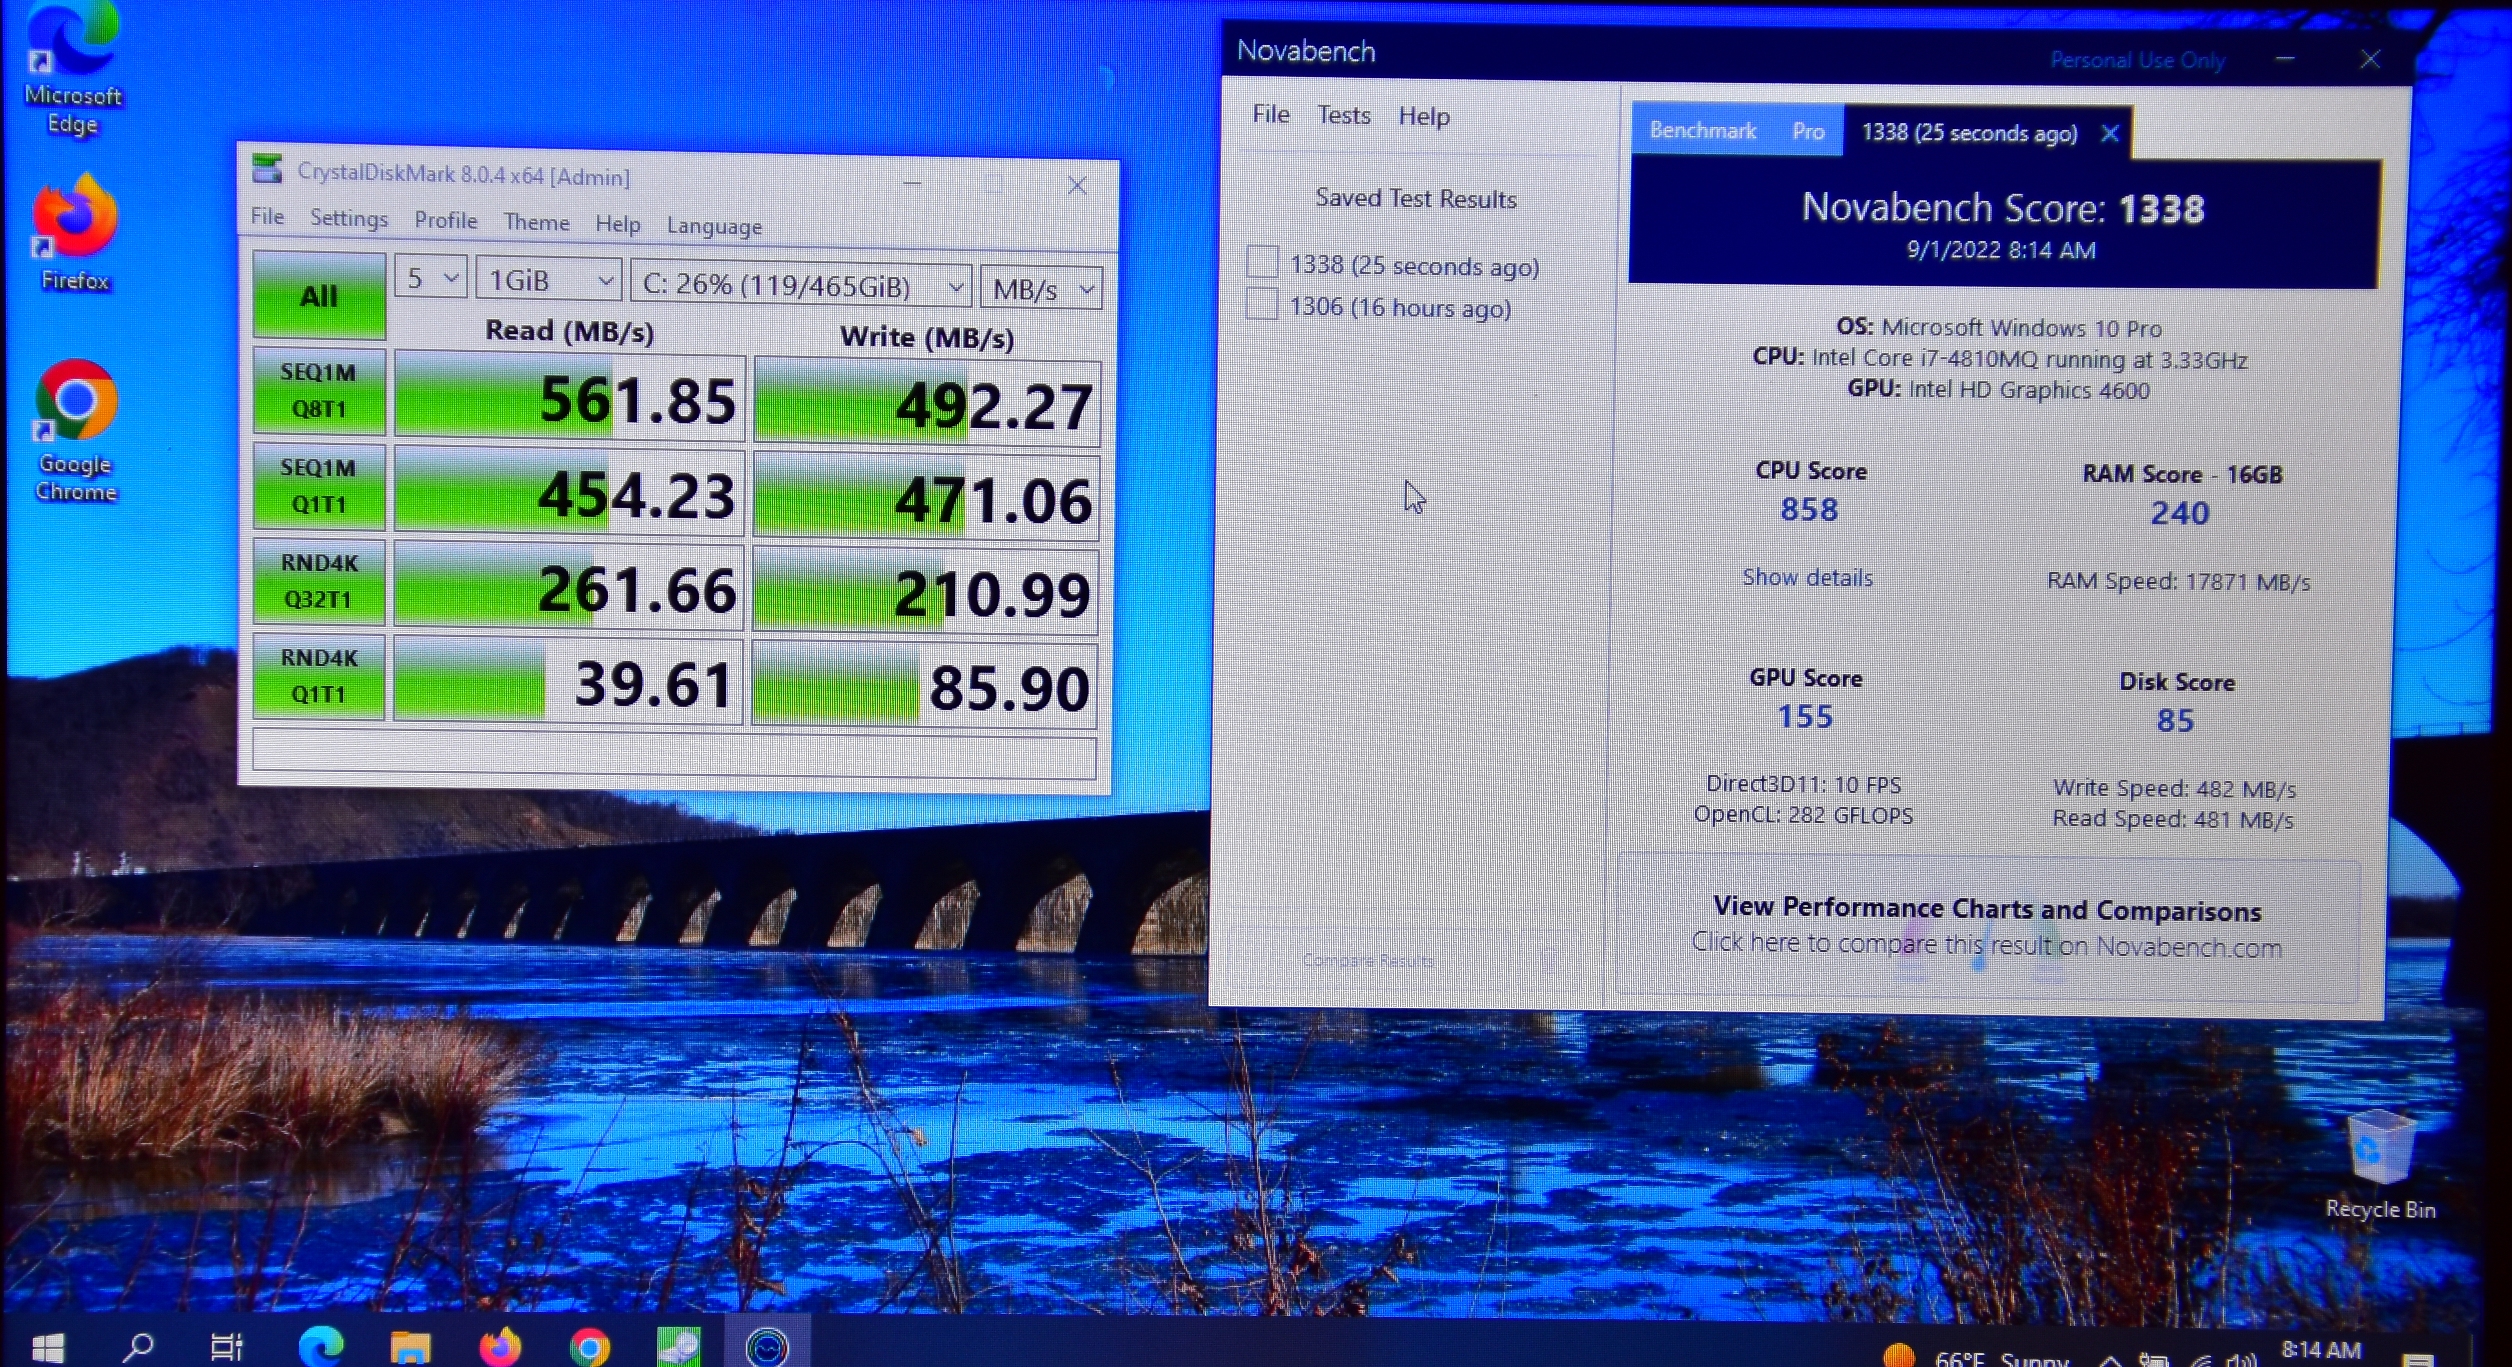Open test count dropdown showing 5
The height and width of the screenshot is (1367, 2512).
pyautogui.click(x=431, y=279)
